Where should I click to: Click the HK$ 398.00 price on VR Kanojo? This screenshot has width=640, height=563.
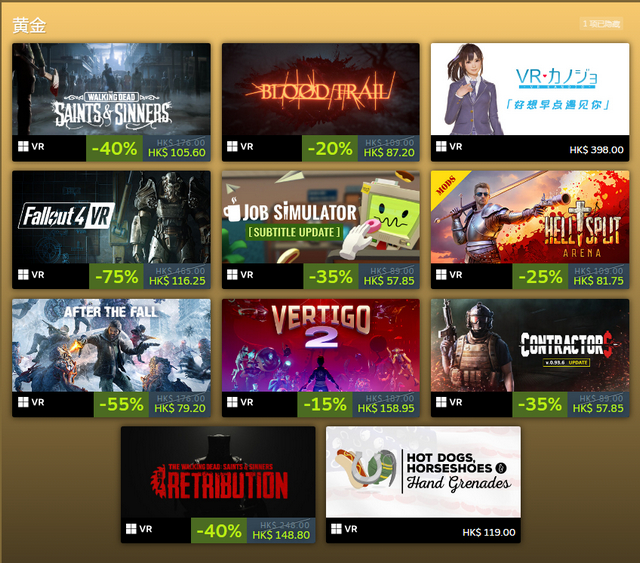(596, 150)
